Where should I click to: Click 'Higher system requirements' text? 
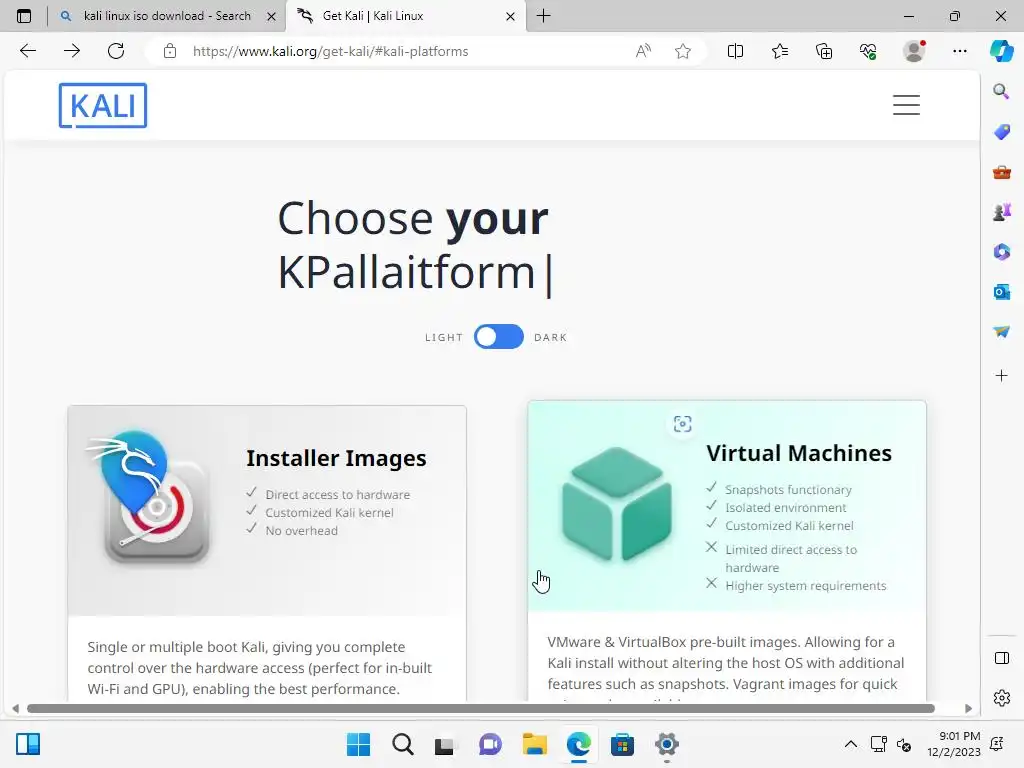805,586
